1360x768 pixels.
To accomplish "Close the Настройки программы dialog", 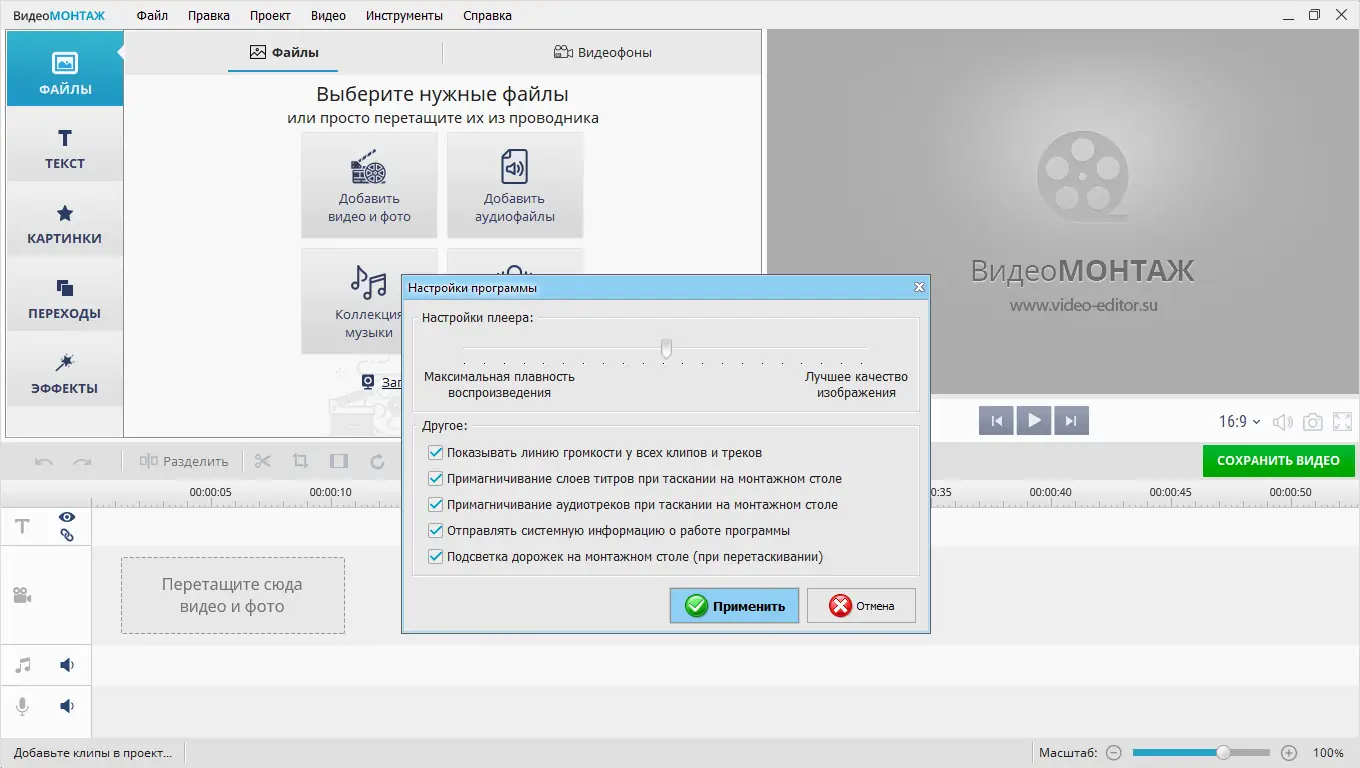I will pos(919,288).
